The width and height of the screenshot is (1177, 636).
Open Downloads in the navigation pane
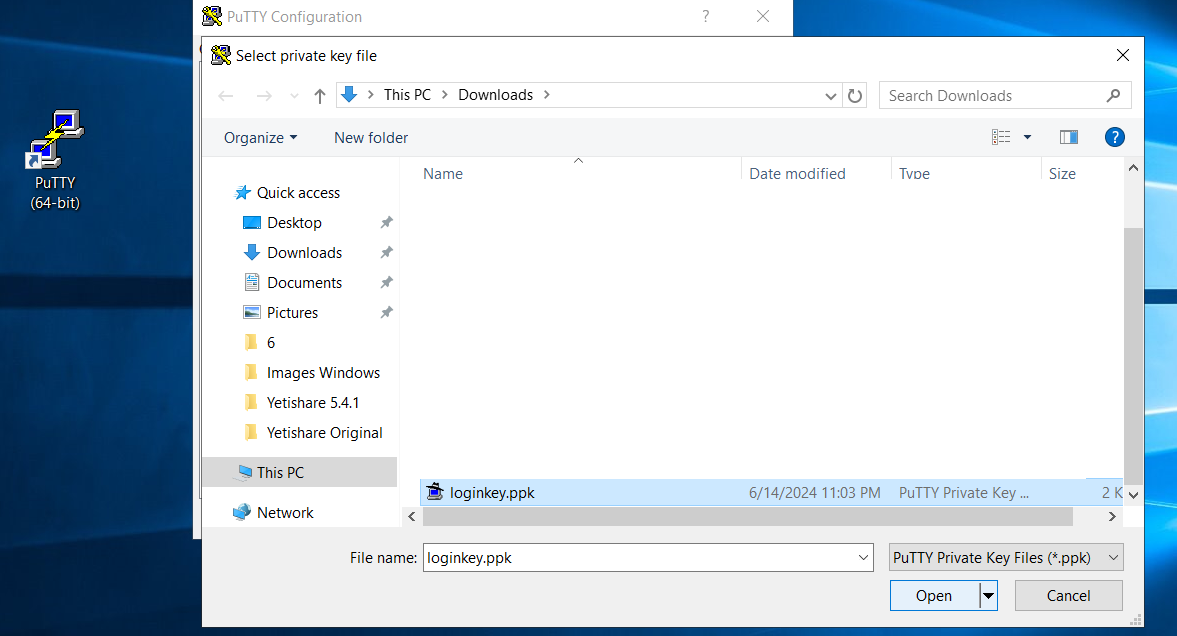click(304, 253)
